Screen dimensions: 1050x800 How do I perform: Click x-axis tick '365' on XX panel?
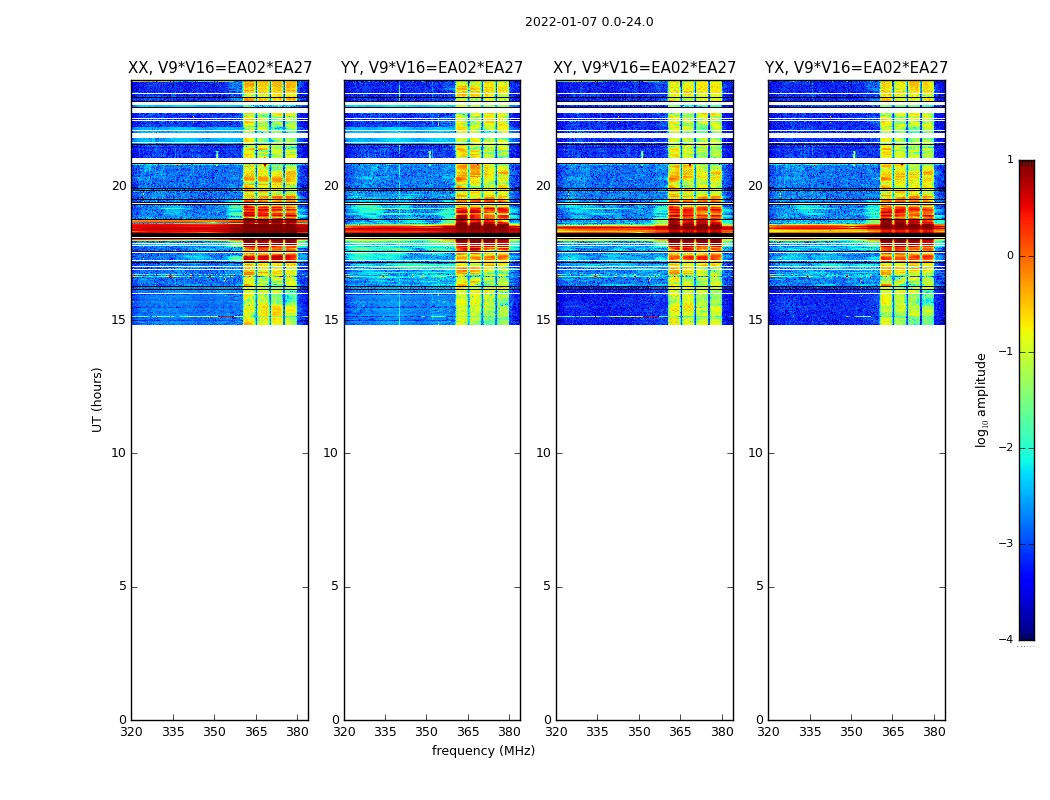click(x=256, y=732)
